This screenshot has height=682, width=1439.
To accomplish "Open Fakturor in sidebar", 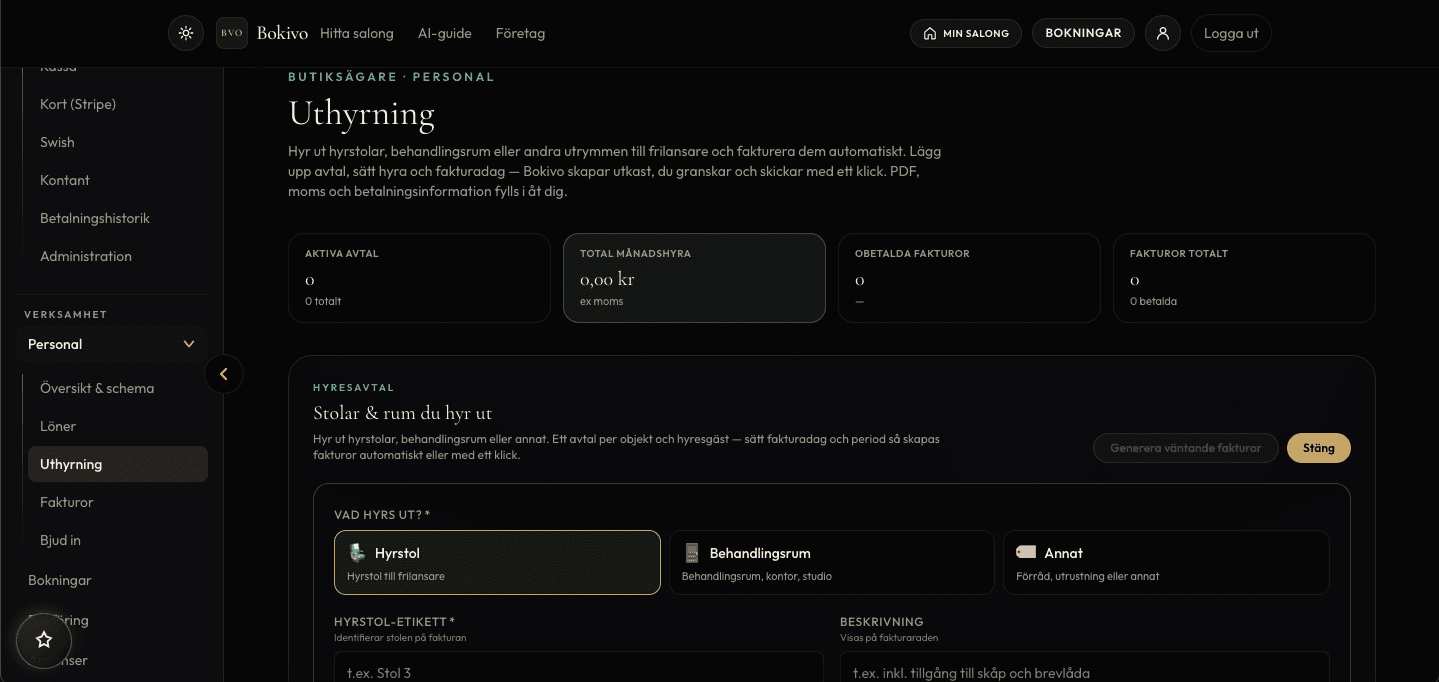I will tap(118, 502).
